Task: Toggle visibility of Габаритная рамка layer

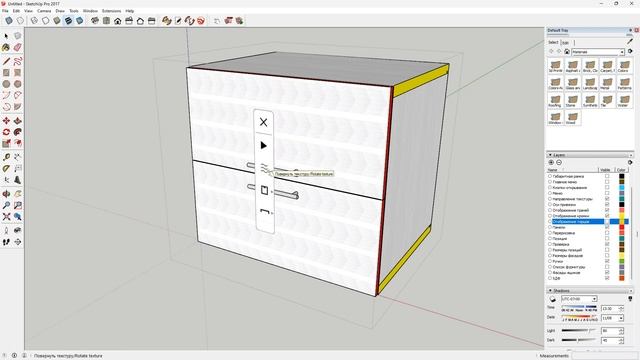Action: (x=607, y=176)
